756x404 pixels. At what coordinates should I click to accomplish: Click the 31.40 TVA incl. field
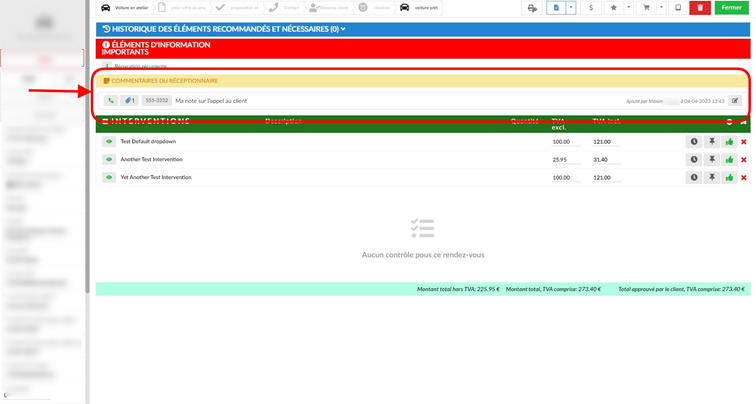click(x=607, y=160)
